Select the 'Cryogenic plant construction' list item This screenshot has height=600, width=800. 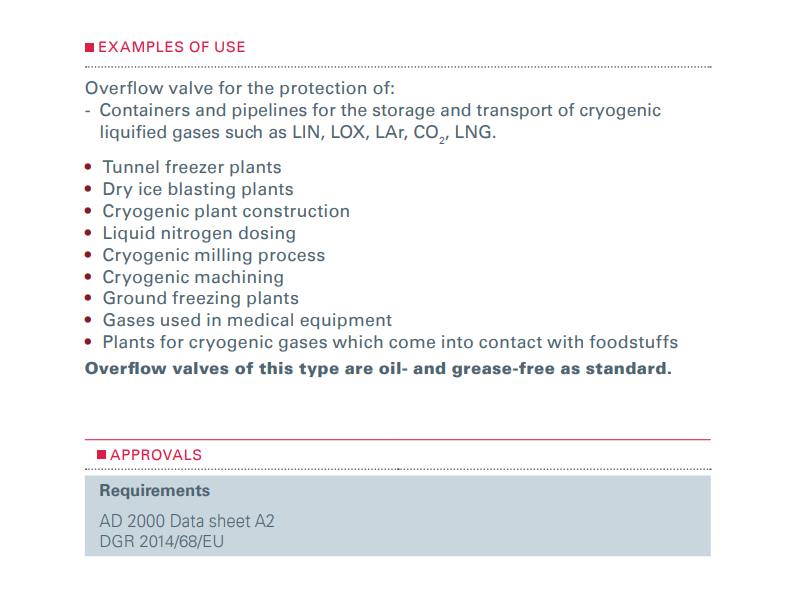point(226,211)
